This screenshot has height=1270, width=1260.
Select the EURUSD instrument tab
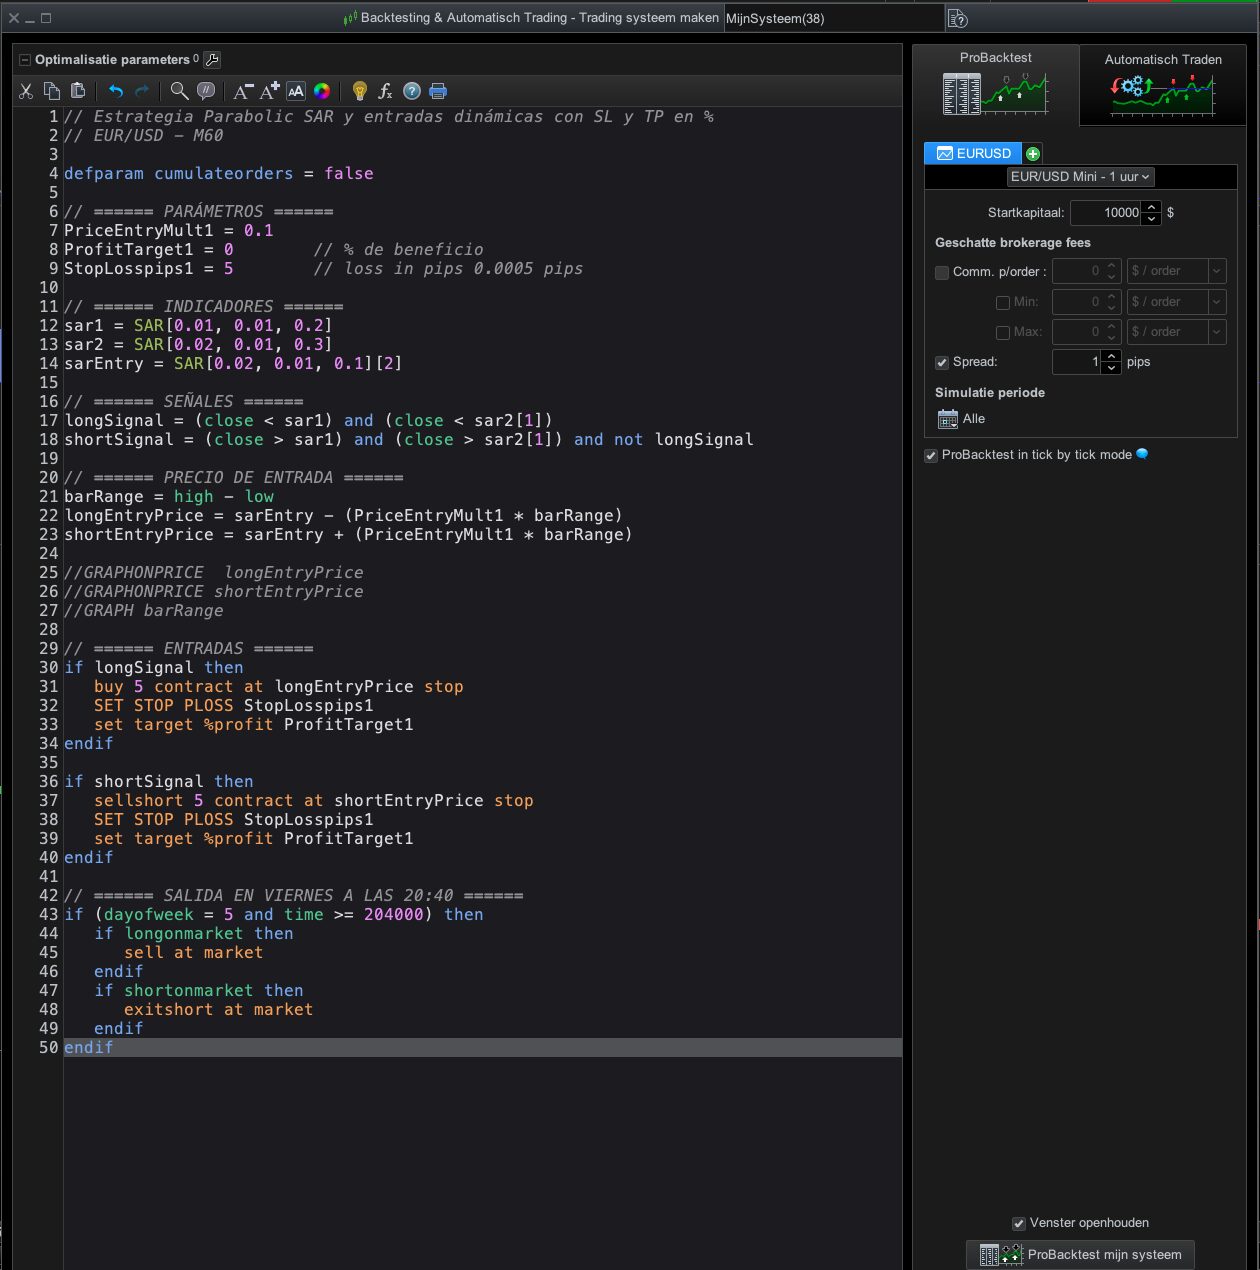(x=973, y=153)
